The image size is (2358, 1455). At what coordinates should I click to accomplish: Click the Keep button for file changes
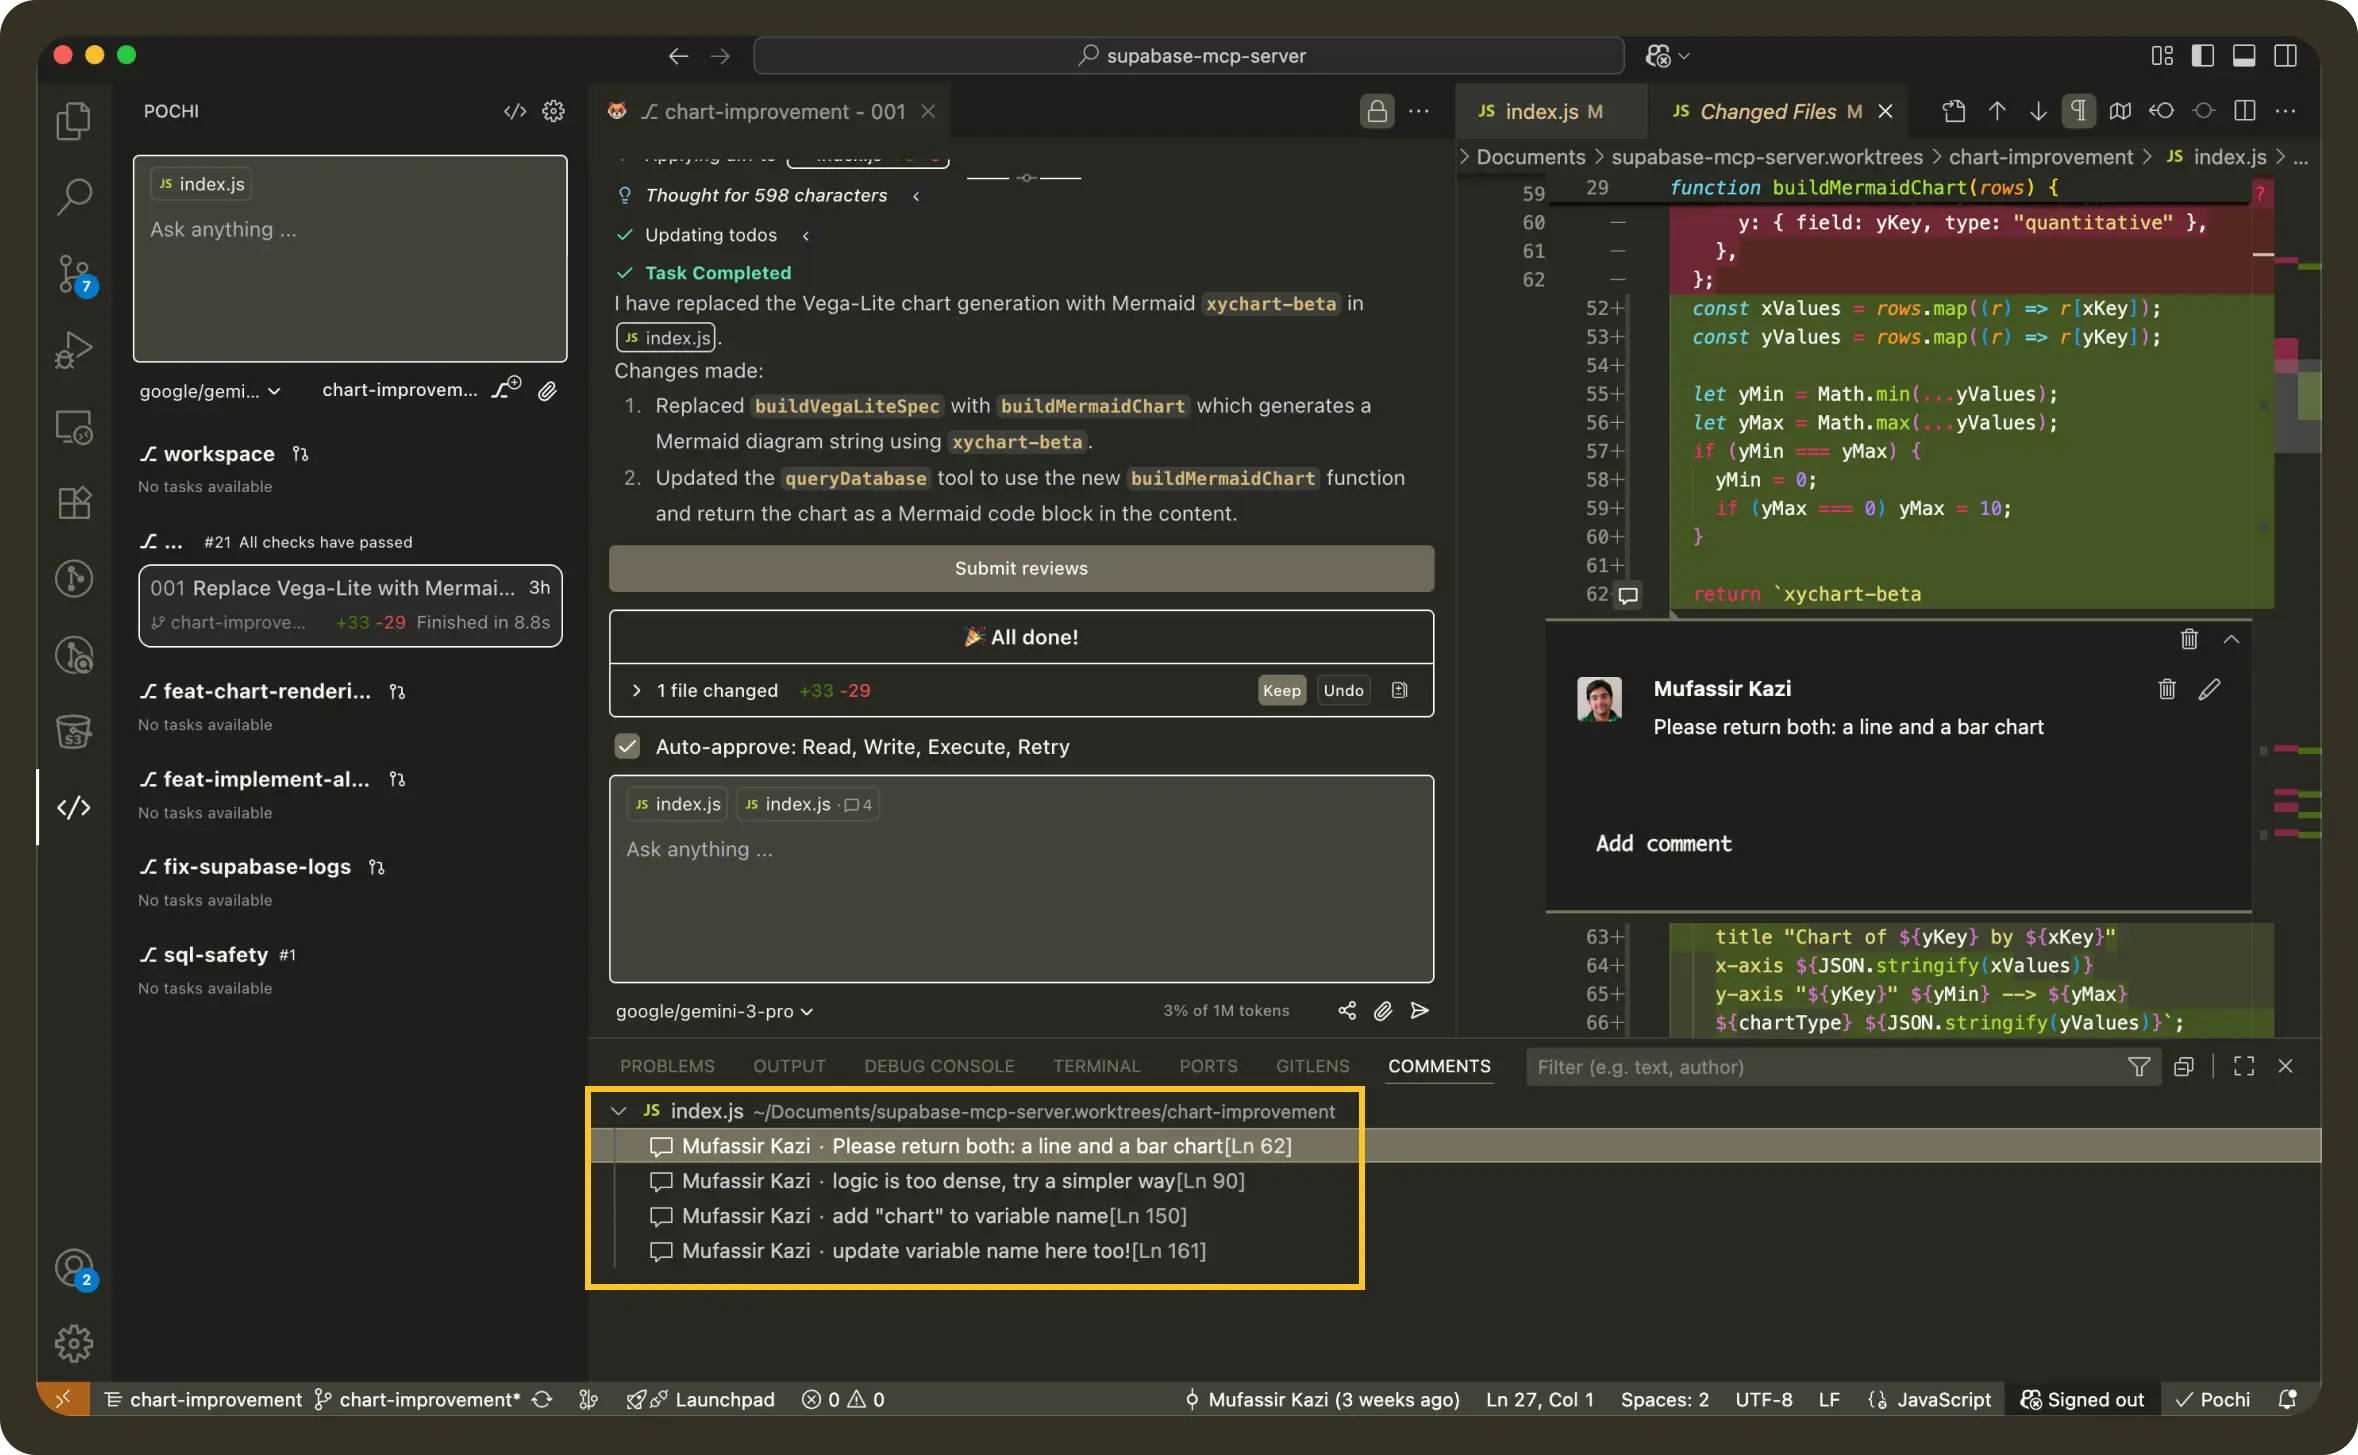(x=1281, y=690)
